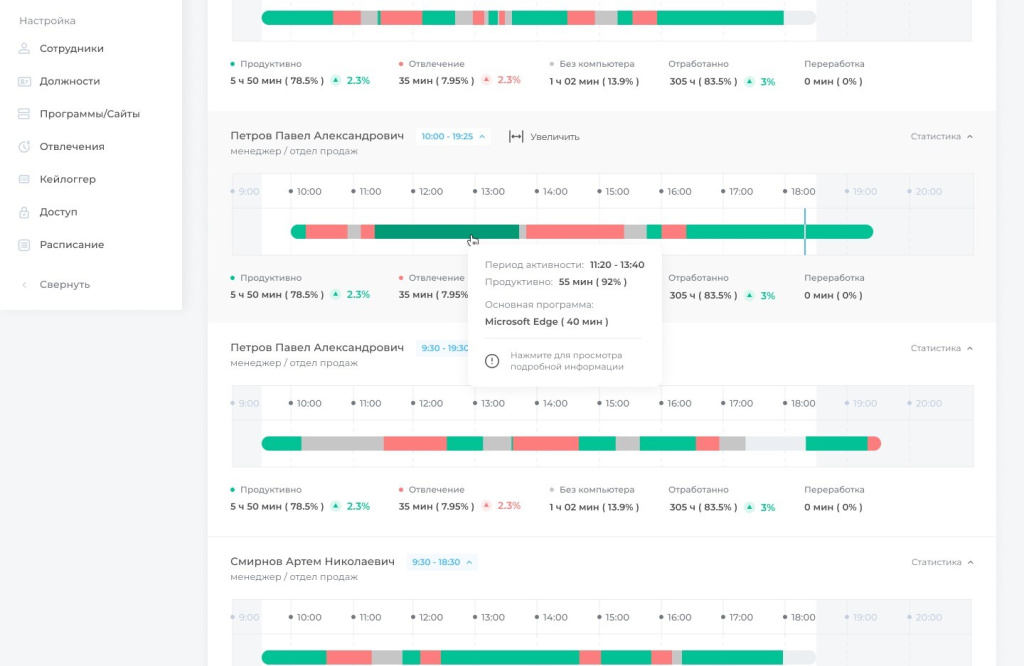Image resolution: width=1024 pixels, height=666 pixels.
Task: Click the dark green 11:20-13:40 activity segment
Action: click(x=447, y=232)
